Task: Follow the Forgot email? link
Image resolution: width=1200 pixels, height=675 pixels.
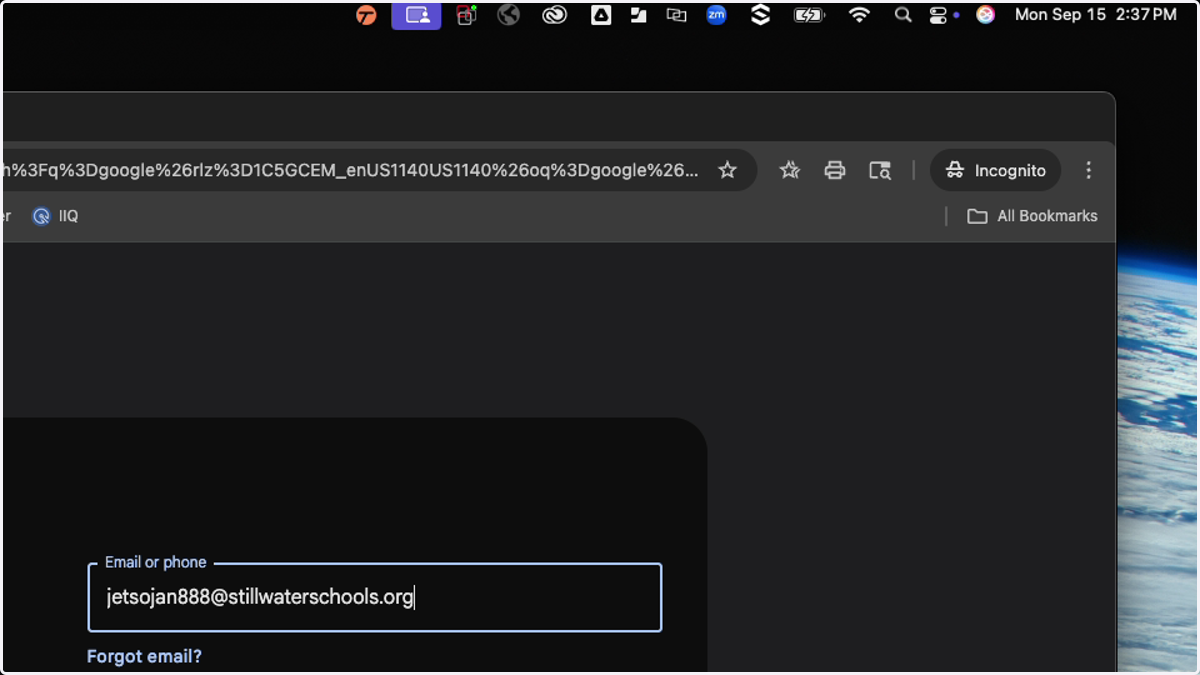Action: point(144,656)
